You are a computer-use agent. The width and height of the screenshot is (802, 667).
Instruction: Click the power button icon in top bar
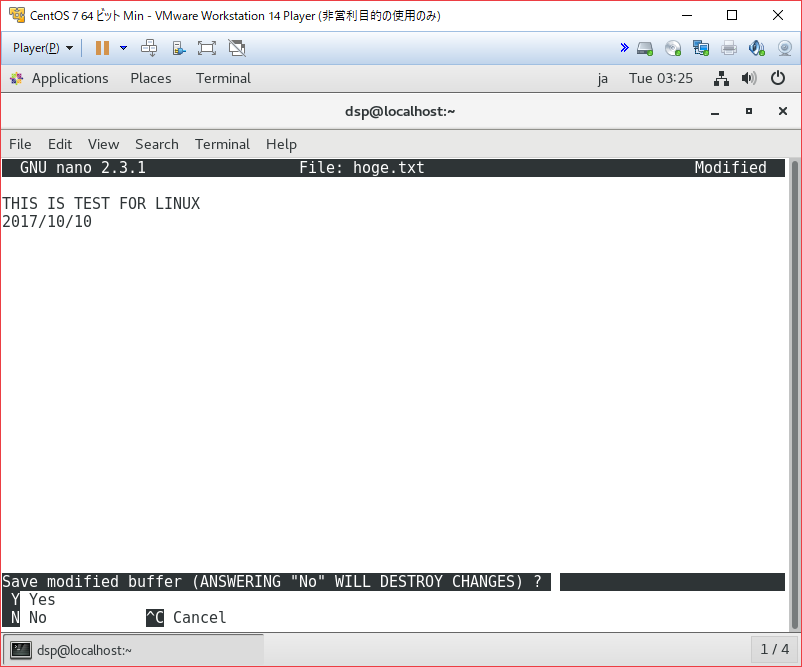(778, 78)
